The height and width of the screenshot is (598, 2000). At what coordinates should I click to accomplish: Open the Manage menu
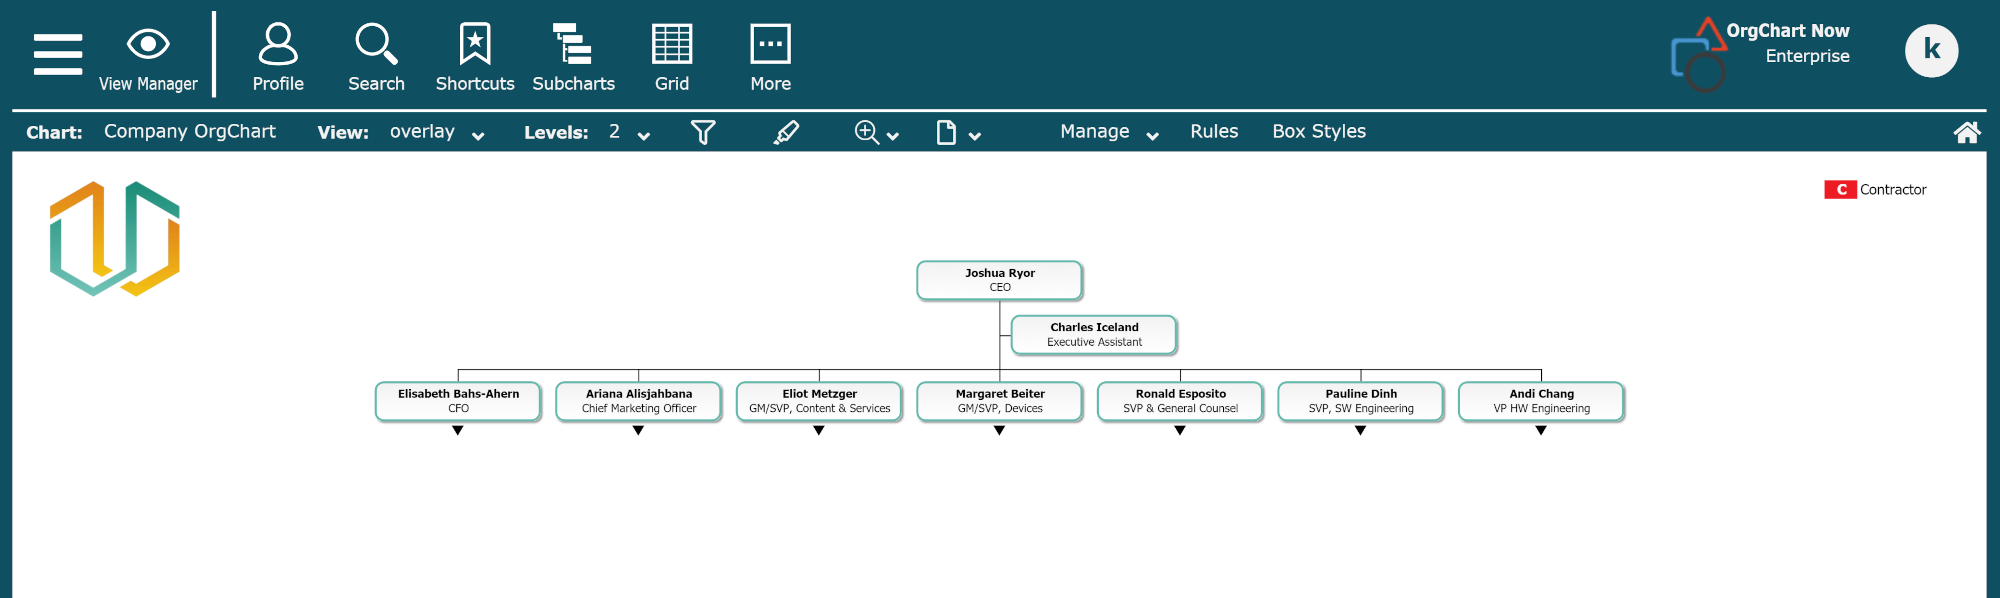[x=1109, y=132]
